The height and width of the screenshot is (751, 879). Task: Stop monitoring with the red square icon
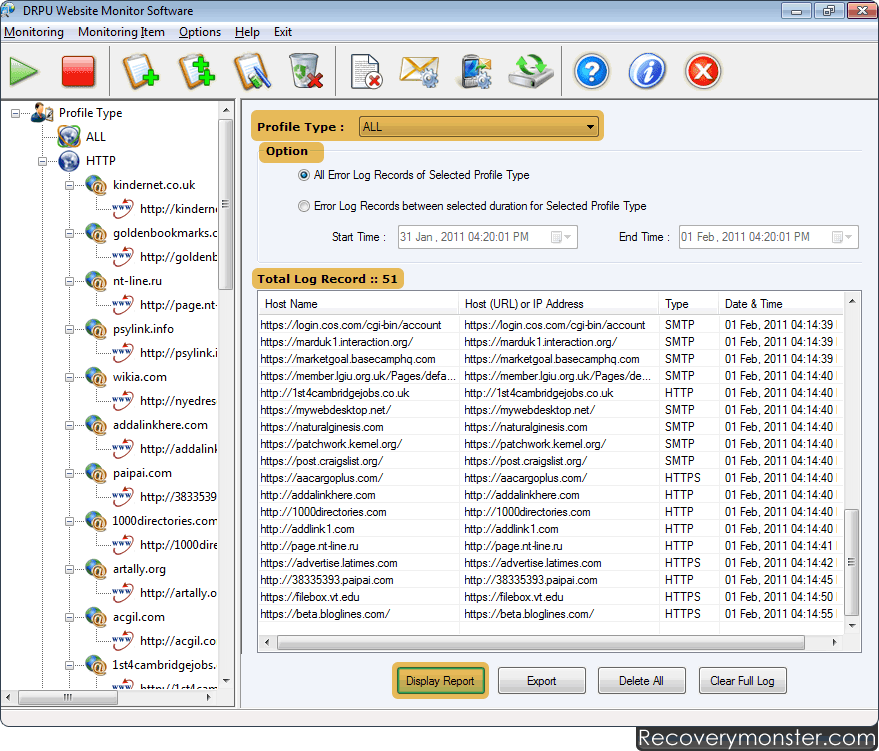point(78,72)
